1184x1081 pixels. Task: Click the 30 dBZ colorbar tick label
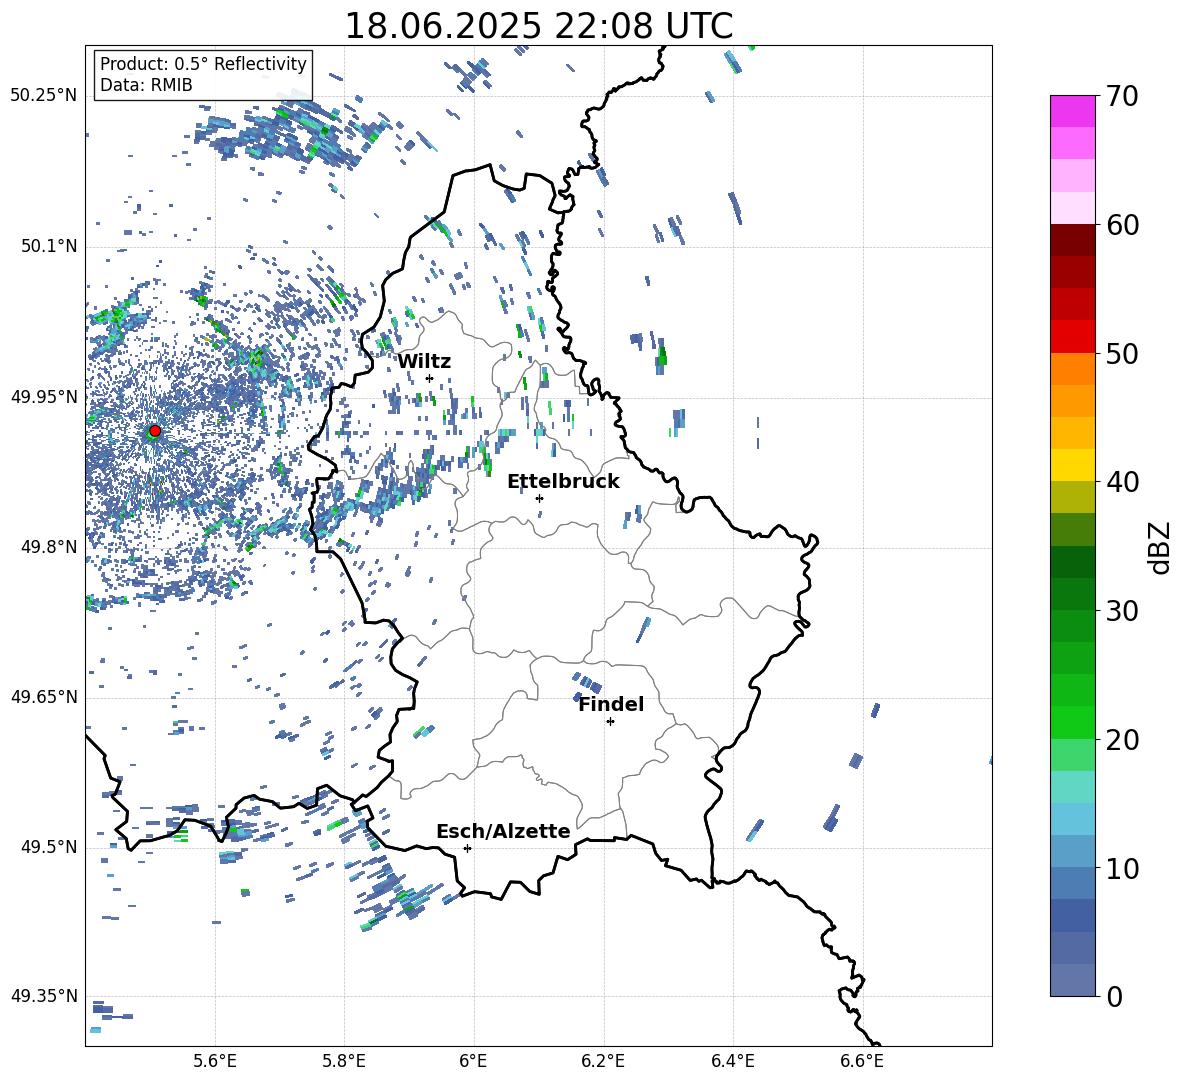[1121, 611]
